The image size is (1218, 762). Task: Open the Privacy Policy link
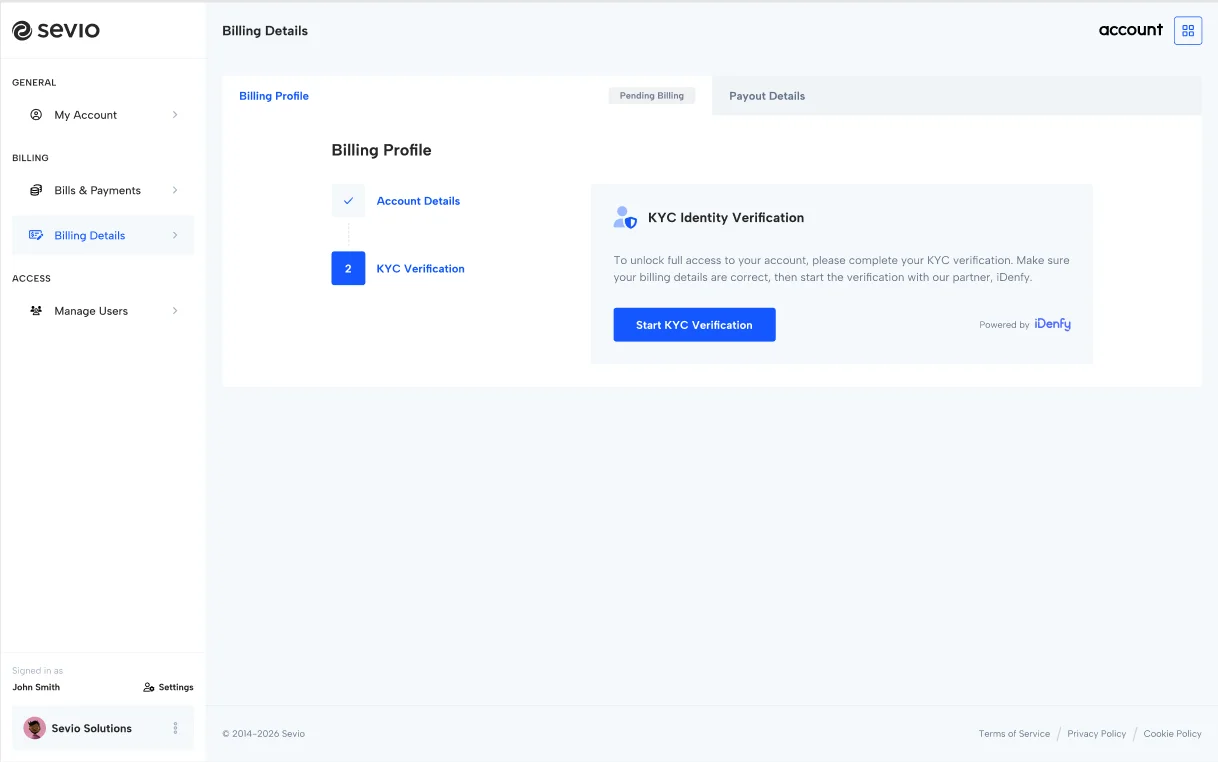tap(1096, 734)
